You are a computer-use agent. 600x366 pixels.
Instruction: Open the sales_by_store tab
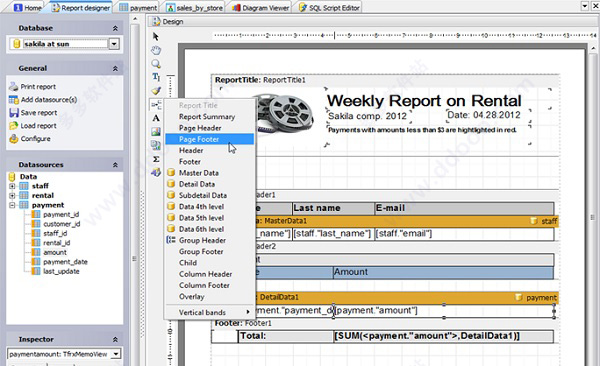tap(195, 7)
